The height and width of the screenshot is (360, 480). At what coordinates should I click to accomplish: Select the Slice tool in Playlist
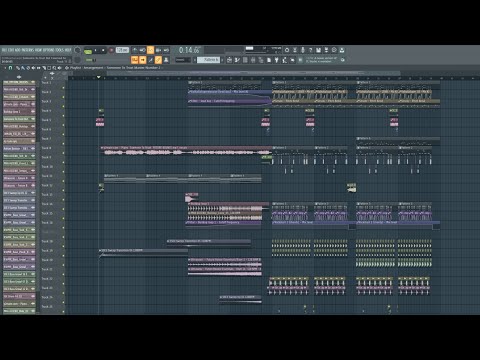44,68
